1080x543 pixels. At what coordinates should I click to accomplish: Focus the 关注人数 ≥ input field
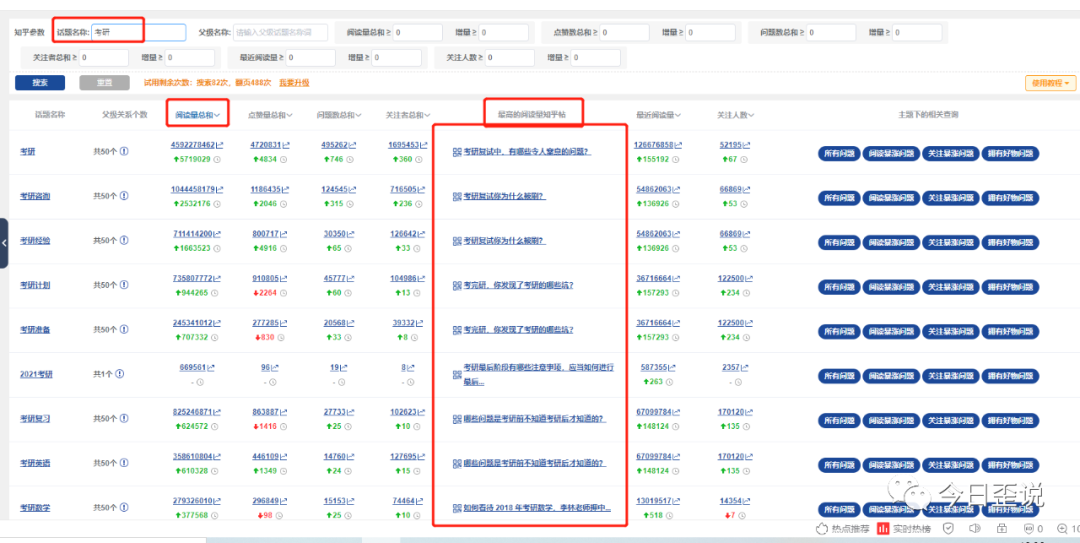click(510, 58)
